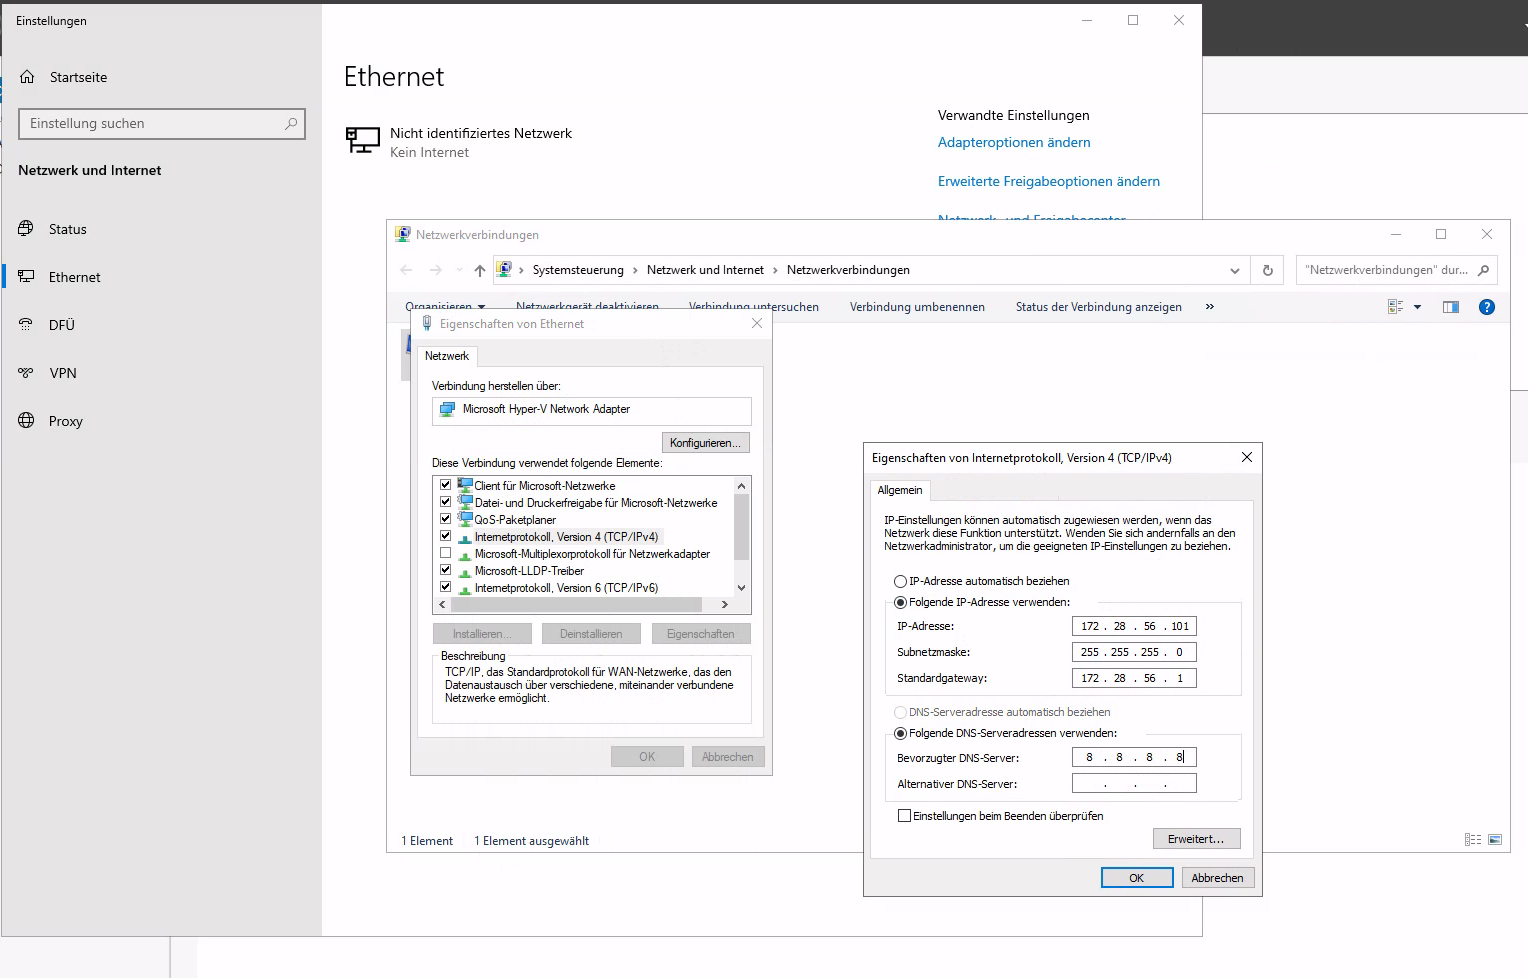Open the change view dropdown arrow
This screenshot has width=1528, height=978.
[x=1415, y=306]
